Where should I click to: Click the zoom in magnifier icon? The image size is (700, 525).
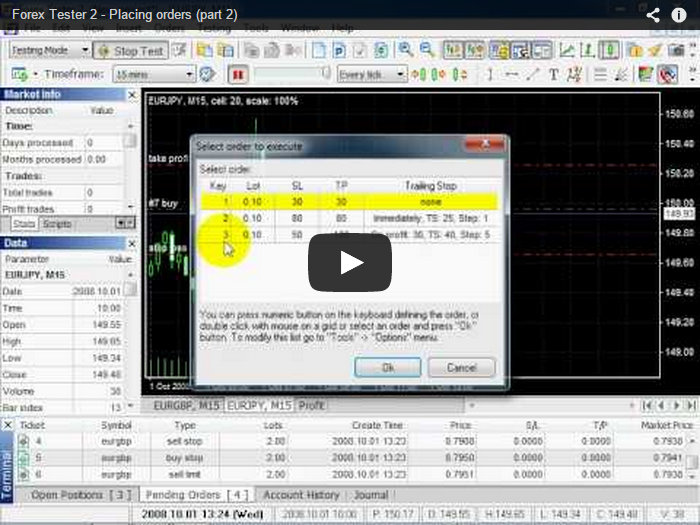(x=405, y=50)
